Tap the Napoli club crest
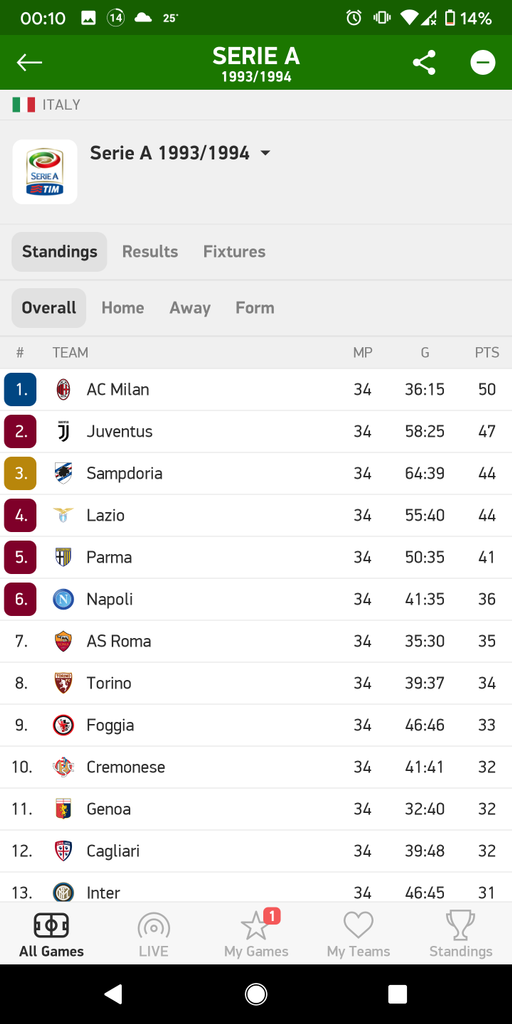The height and width of the screenshot is (1024, 512). 63,600
